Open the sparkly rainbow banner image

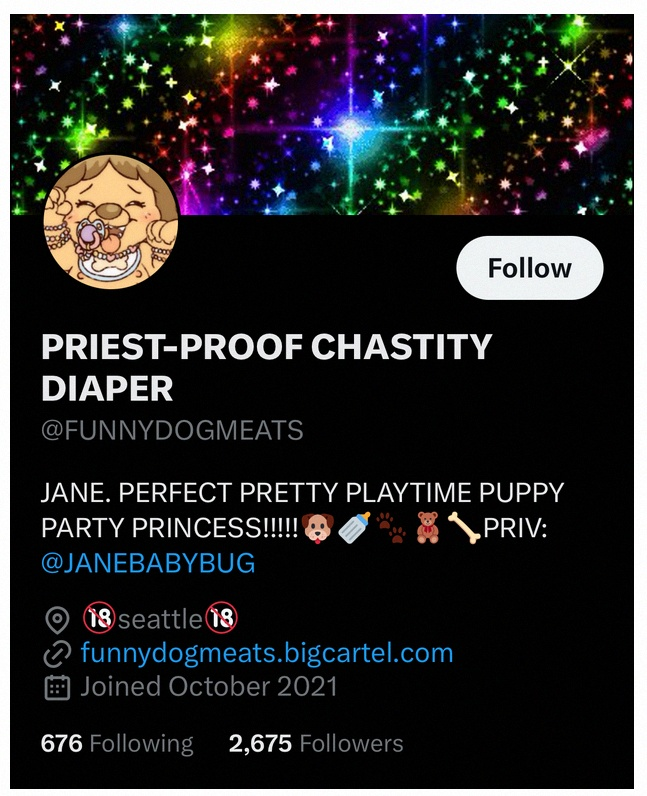322,114
